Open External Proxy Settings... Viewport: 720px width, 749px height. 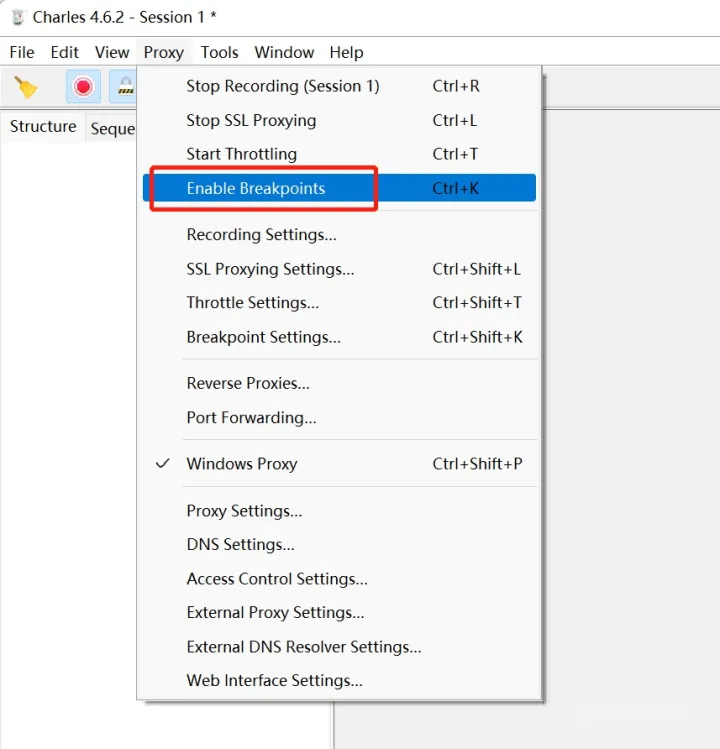[339, 613]
